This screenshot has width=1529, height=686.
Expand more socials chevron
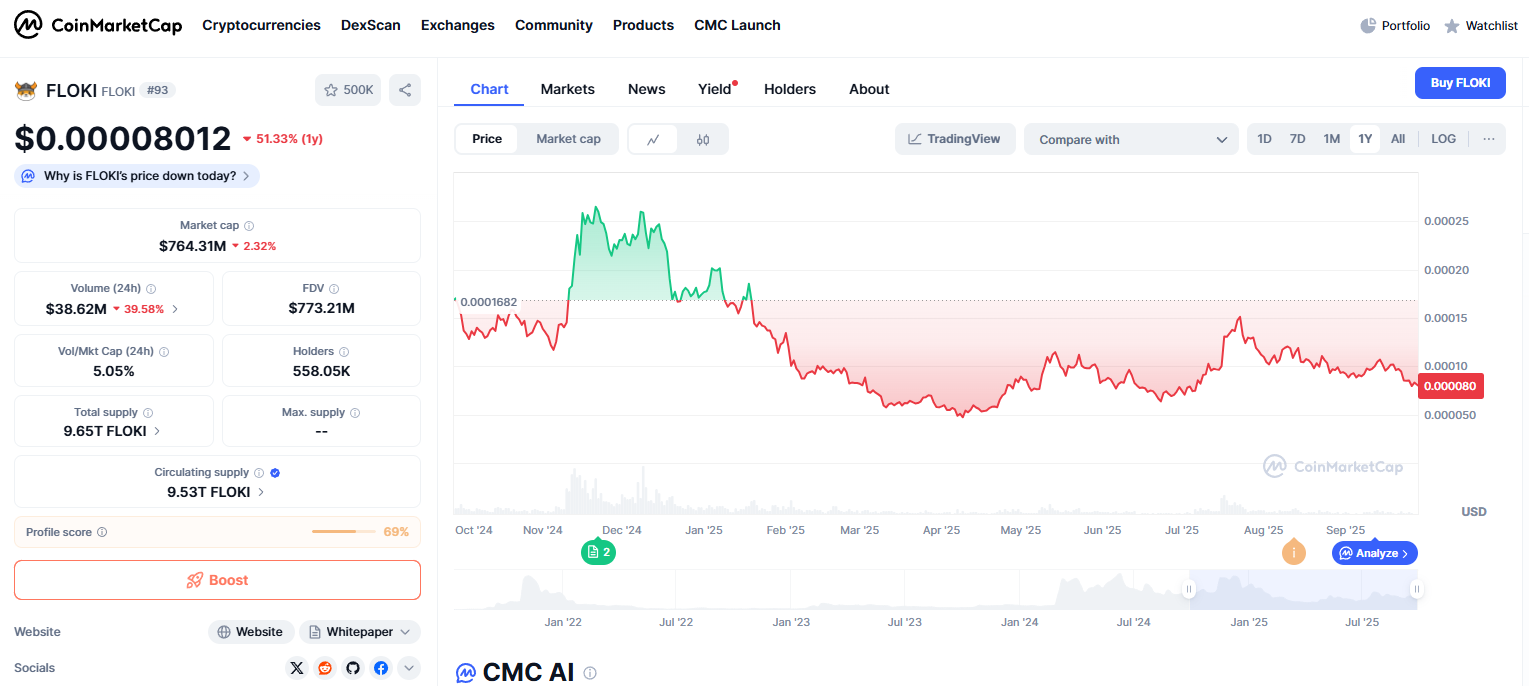pyautogui.click(x=409, y=668)
